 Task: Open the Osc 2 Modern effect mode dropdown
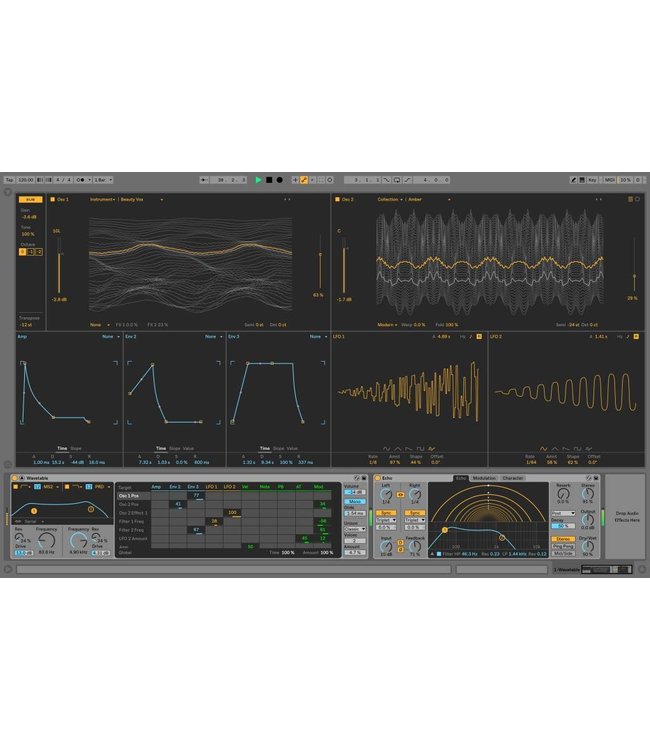(387, 325)
